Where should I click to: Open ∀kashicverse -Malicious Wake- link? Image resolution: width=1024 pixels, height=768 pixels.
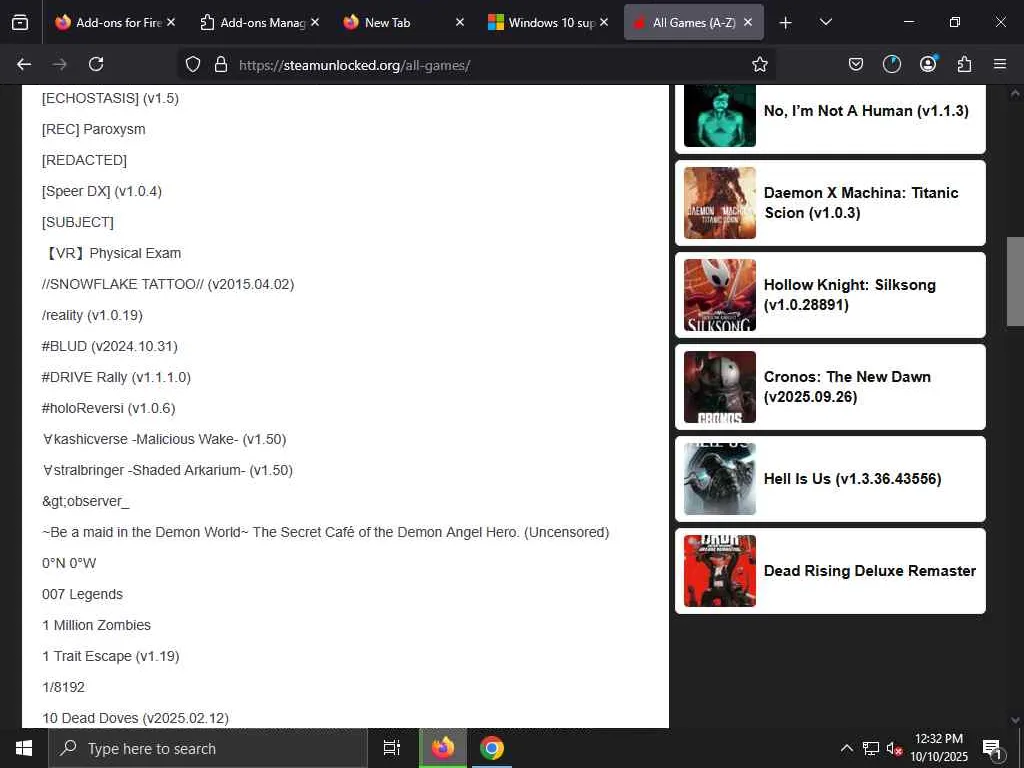[x=164, y=440]
